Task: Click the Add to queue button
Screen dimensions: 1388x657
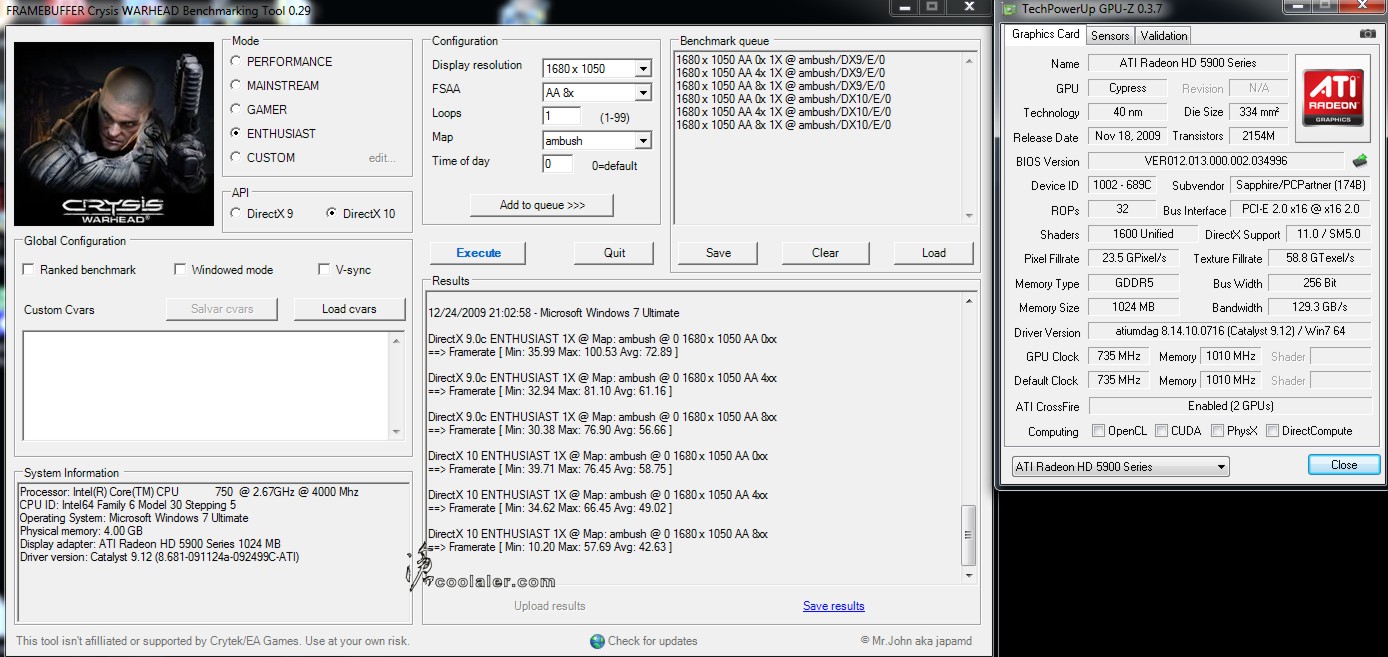Action: [542, 205]
